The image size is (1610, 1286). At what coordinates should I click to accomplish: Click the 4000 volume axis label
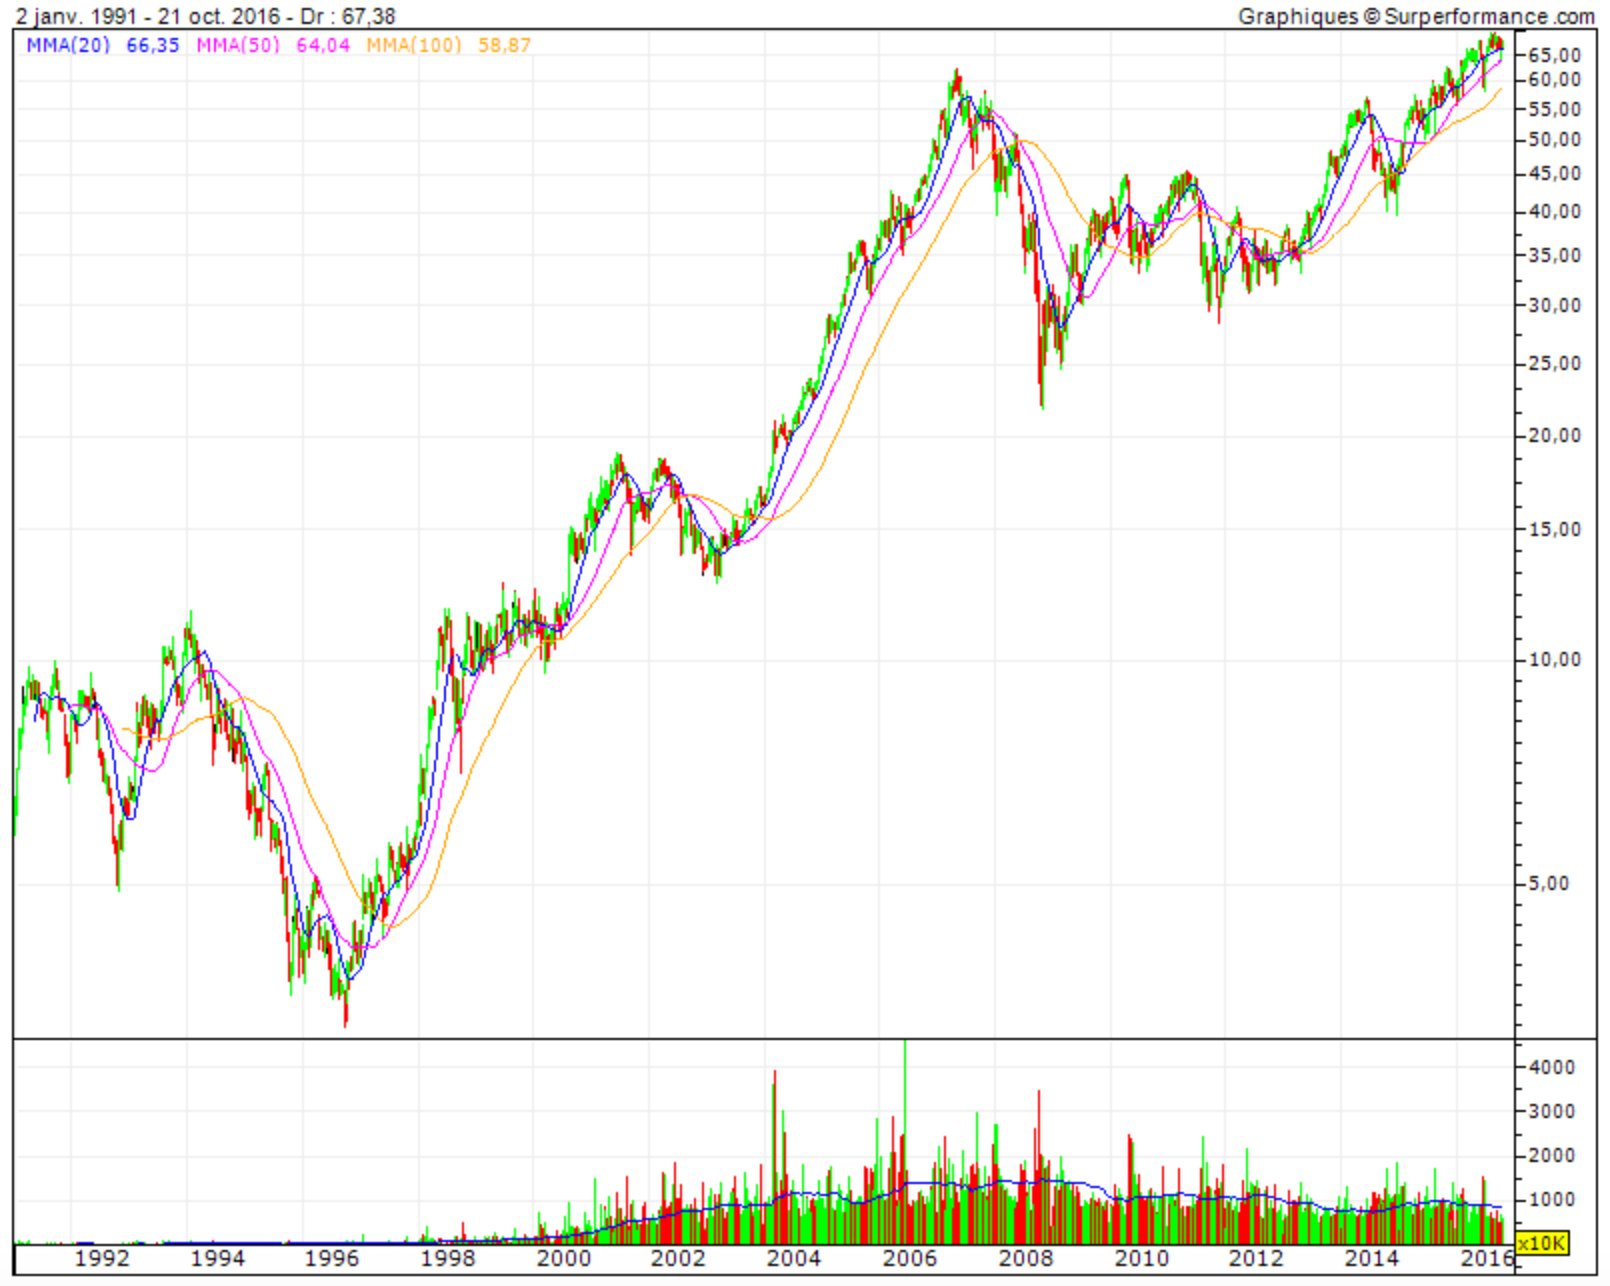pos(1551,1067)
